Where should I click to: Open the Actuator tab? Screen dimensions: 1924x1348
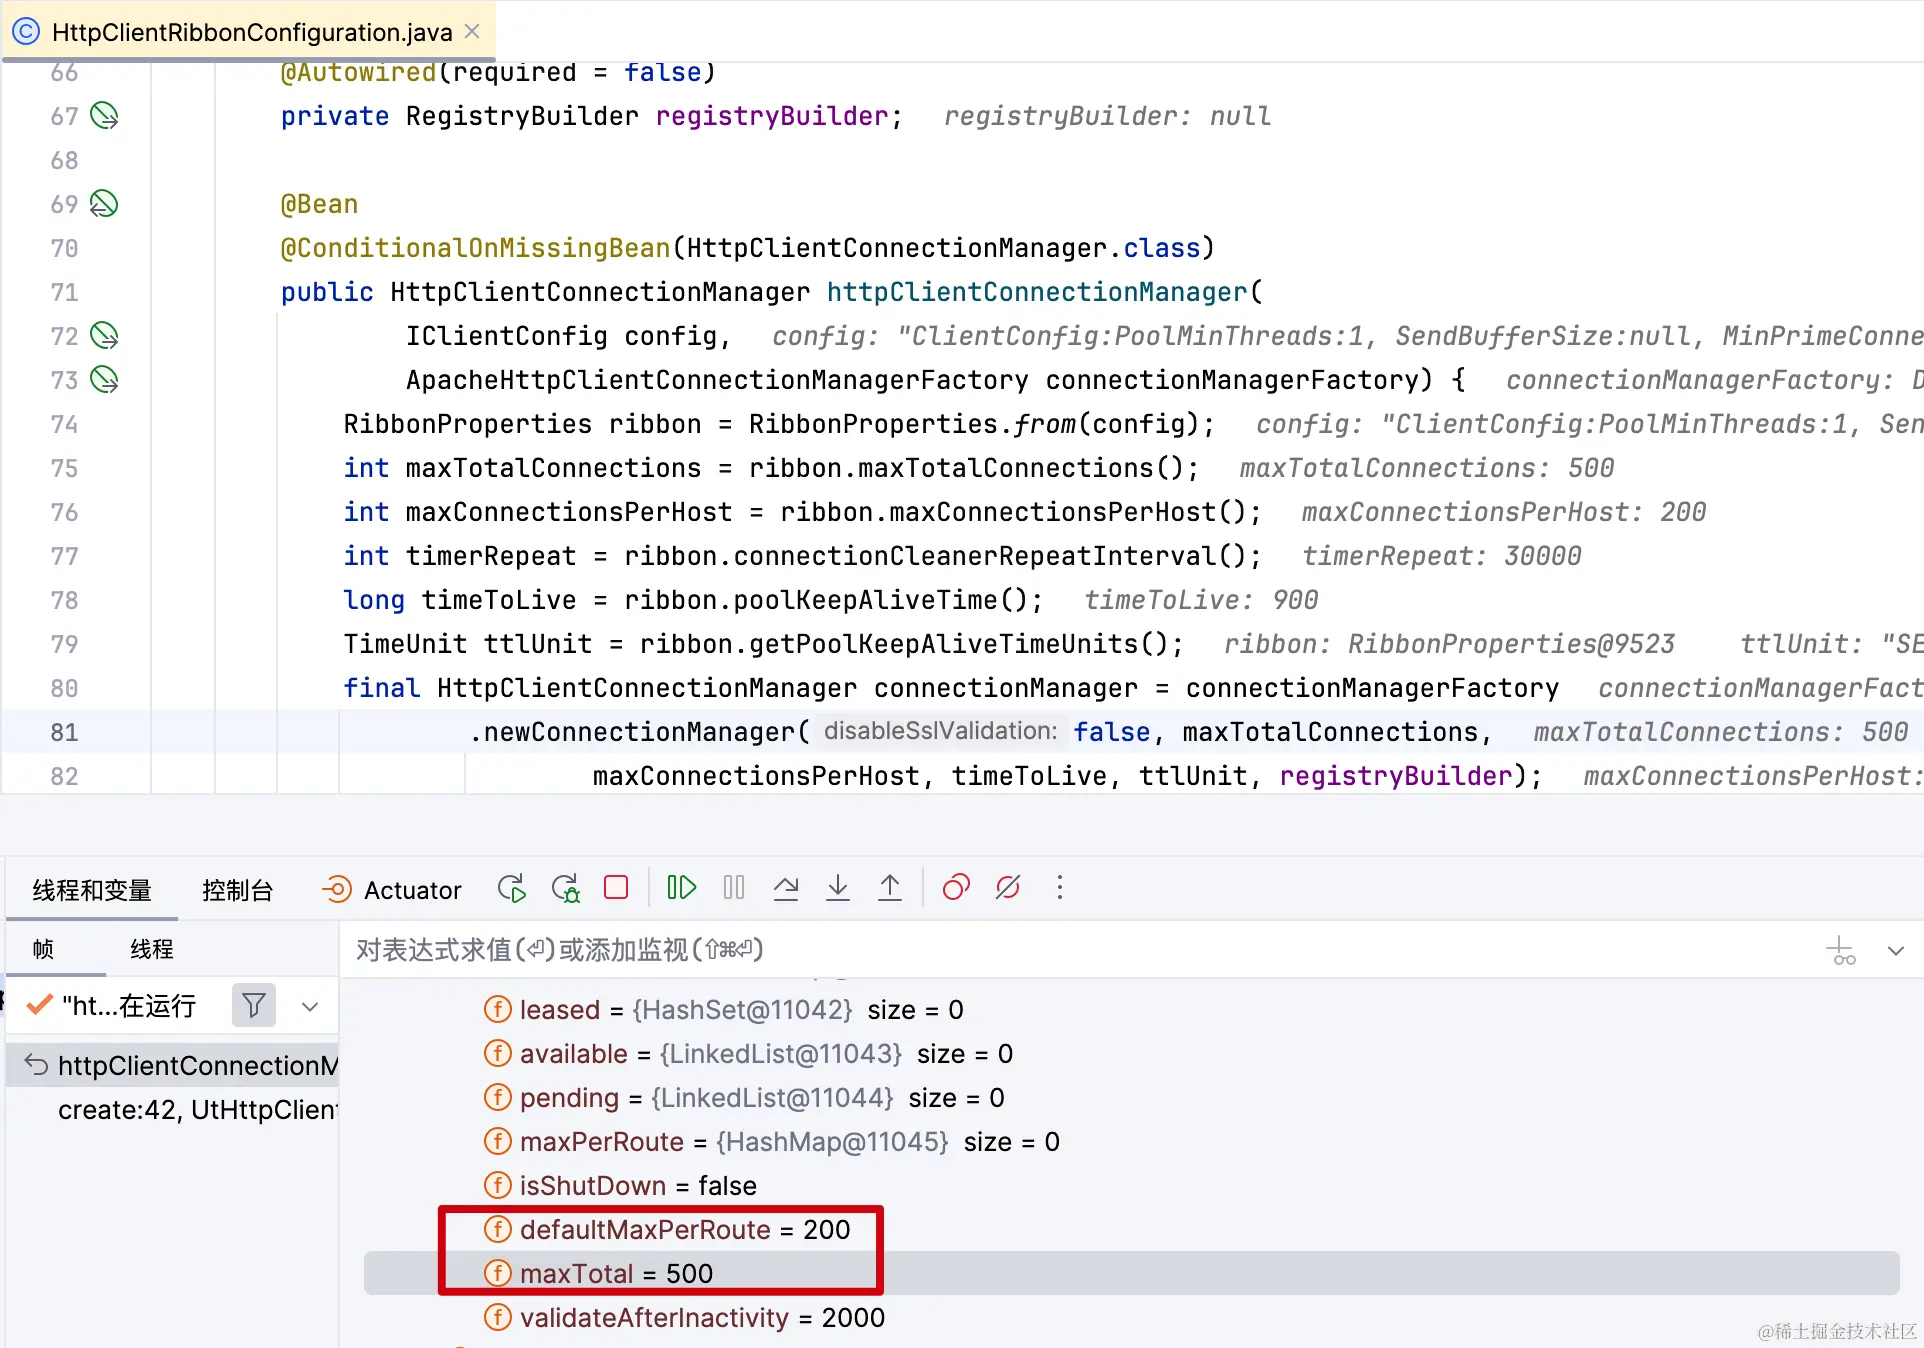392,890
